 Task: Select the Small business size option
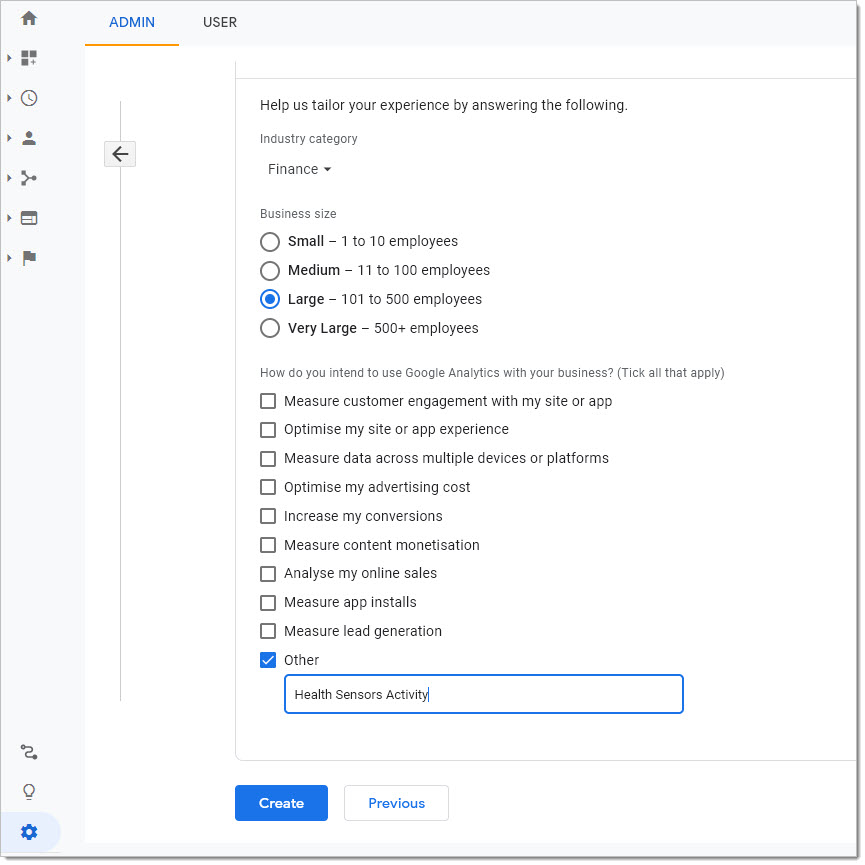(270, 242)
